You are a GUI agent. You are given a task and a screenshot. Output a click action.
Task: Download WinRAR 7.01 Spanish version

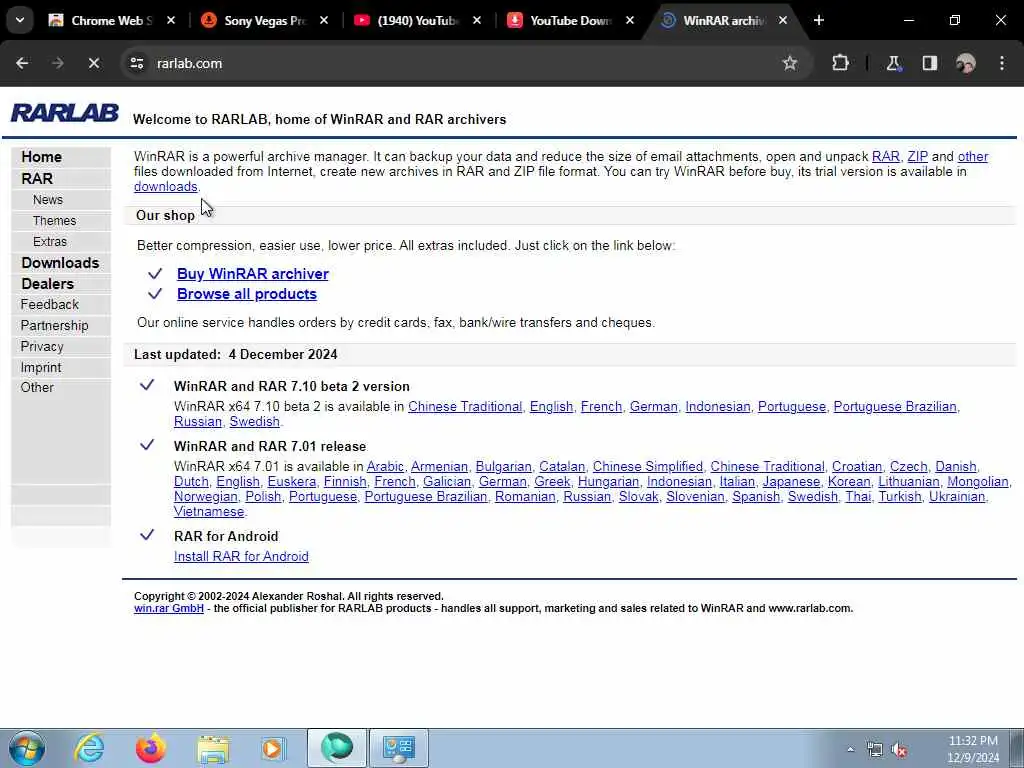coord(756,497)
